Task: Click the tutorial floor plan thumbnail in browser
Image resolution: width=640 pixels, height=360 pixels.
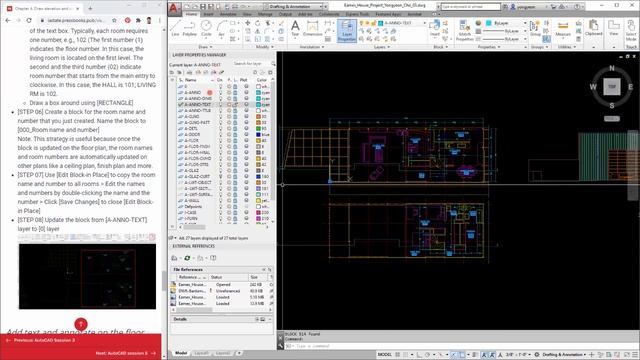Action: (x=87, y=276)
